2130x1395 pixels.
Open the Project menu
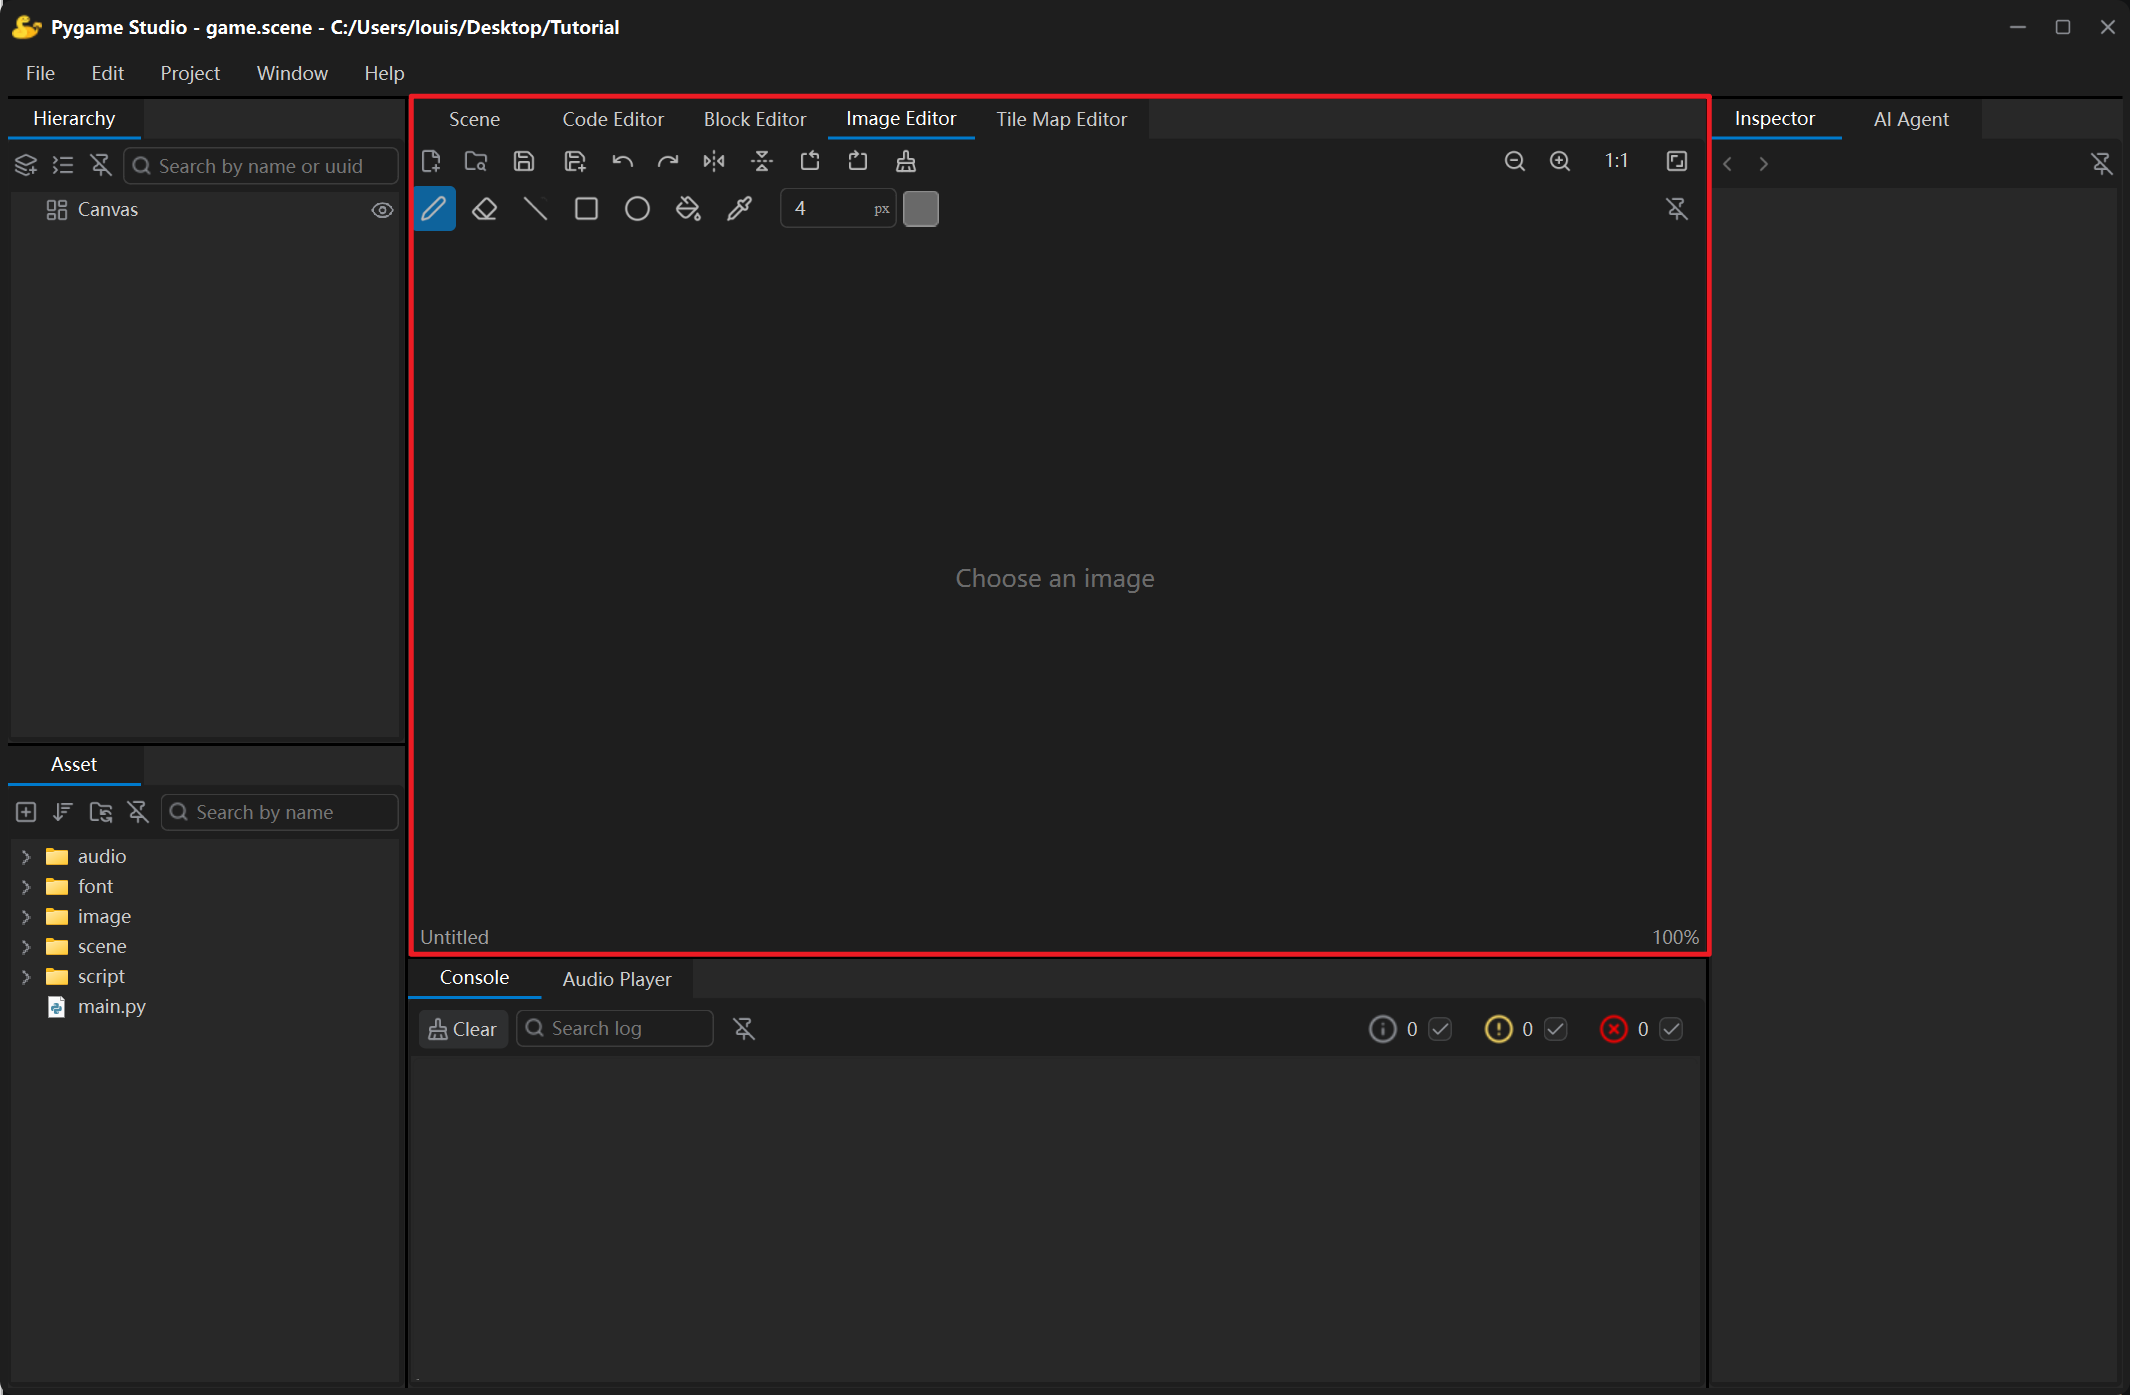(x=190, y=73)
